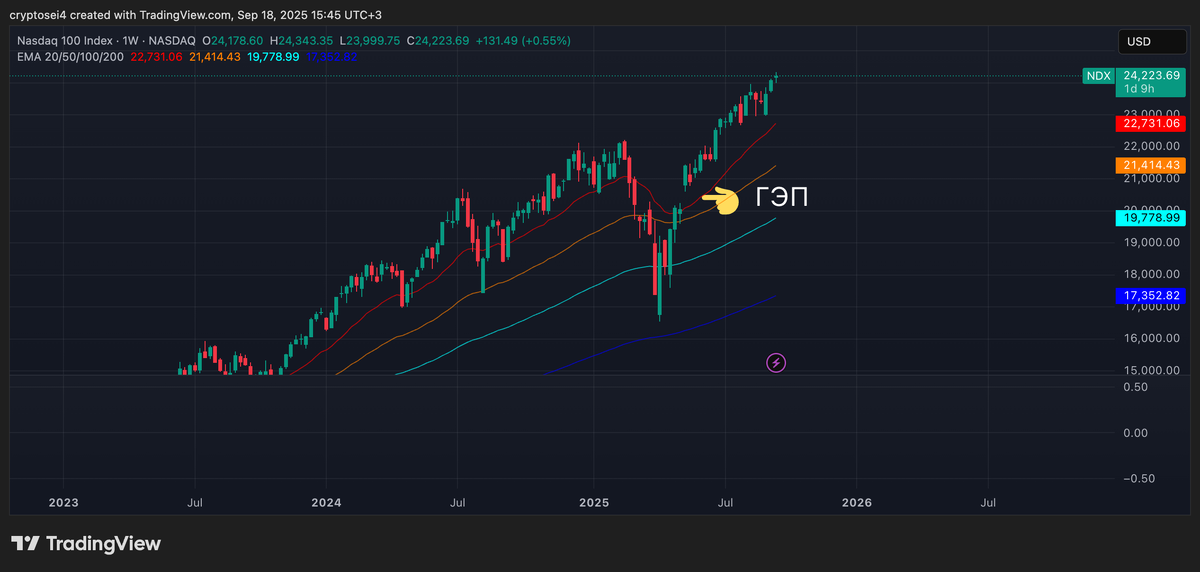Click the 0.50 lower pane axis tick
Image resolution: width=1200 pixels, height=572 pixels.
pos(1134,387)
